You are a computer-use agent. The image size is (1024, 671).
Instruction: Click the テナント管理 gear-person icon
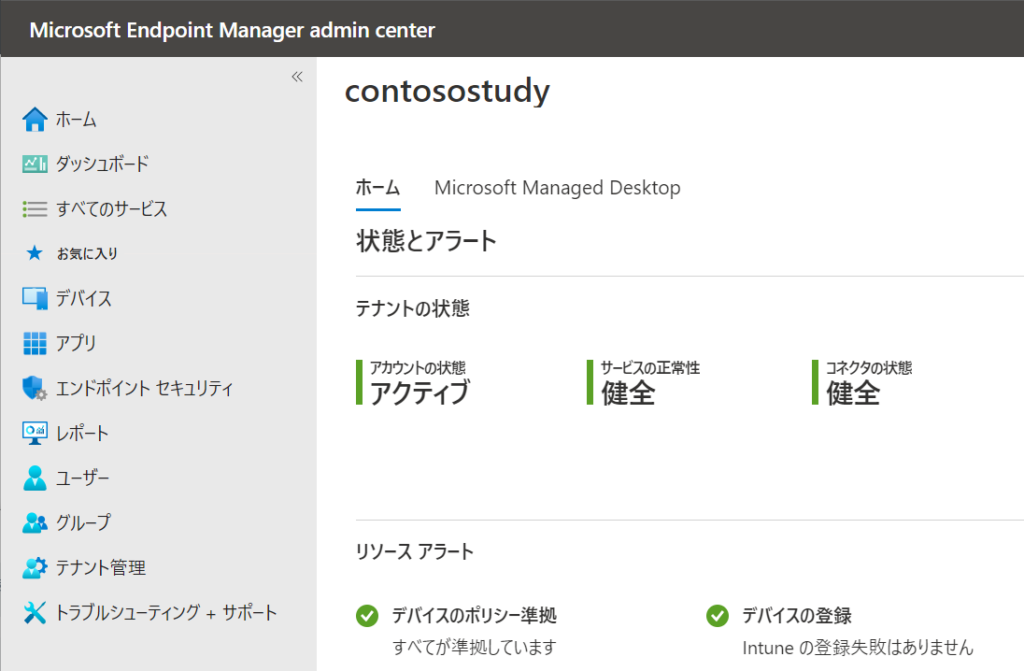point(35,568)
